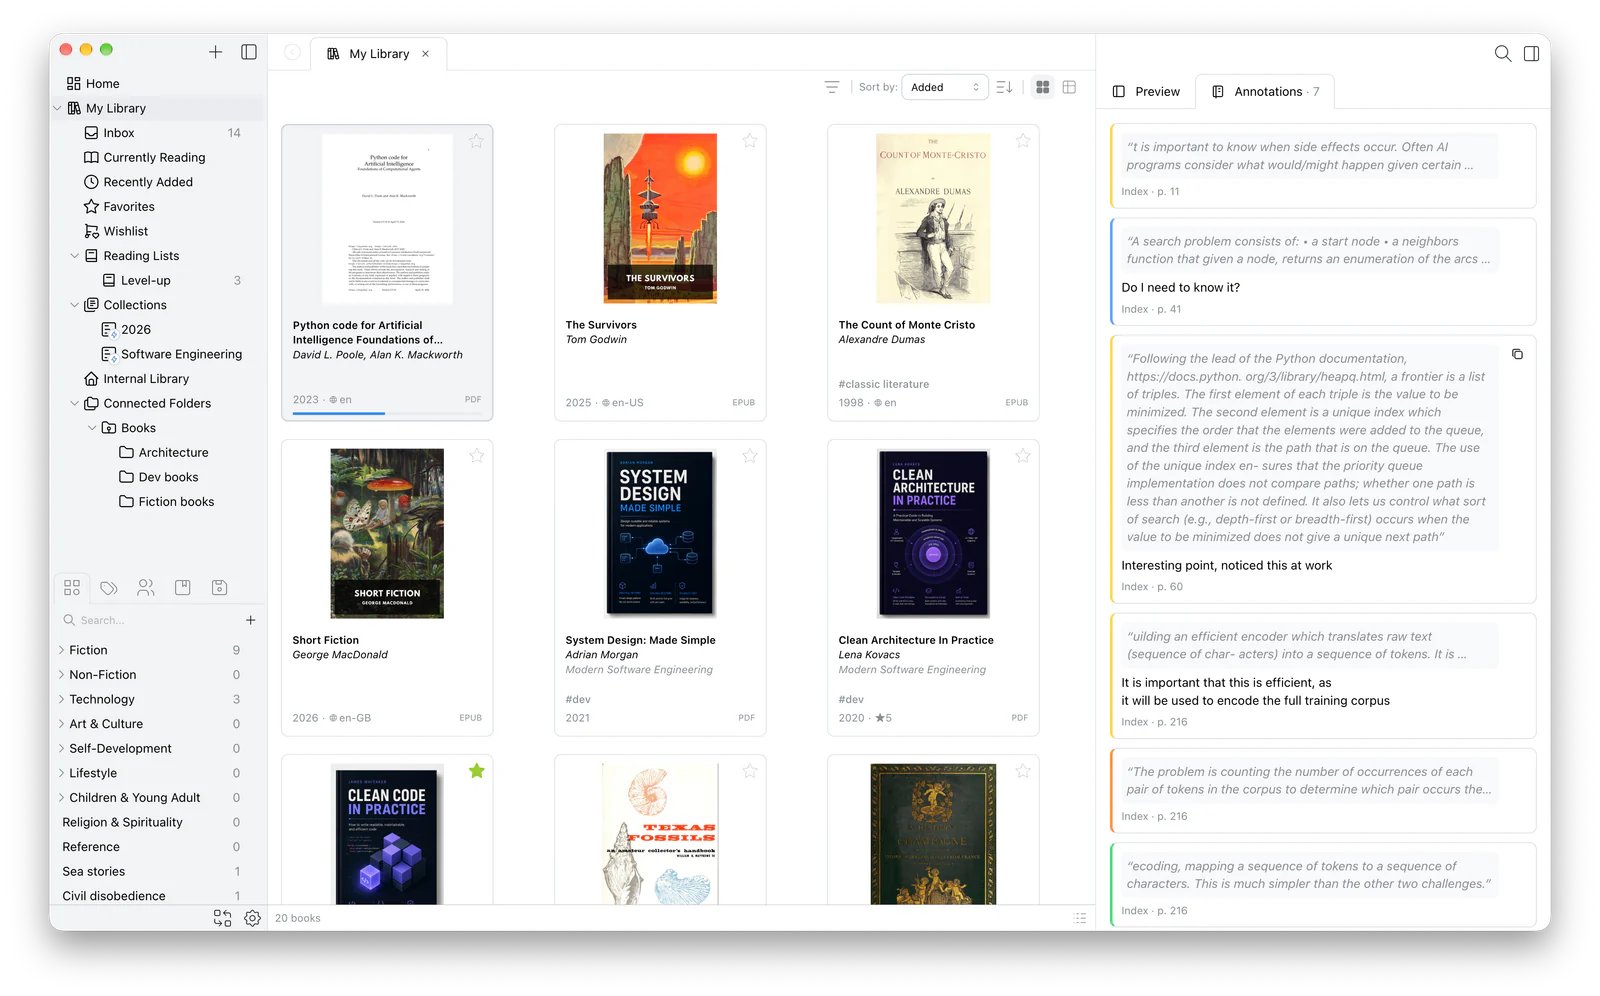Copy the heapq annotation with copy icon

pyautogui.click(x=1517, y=354)
